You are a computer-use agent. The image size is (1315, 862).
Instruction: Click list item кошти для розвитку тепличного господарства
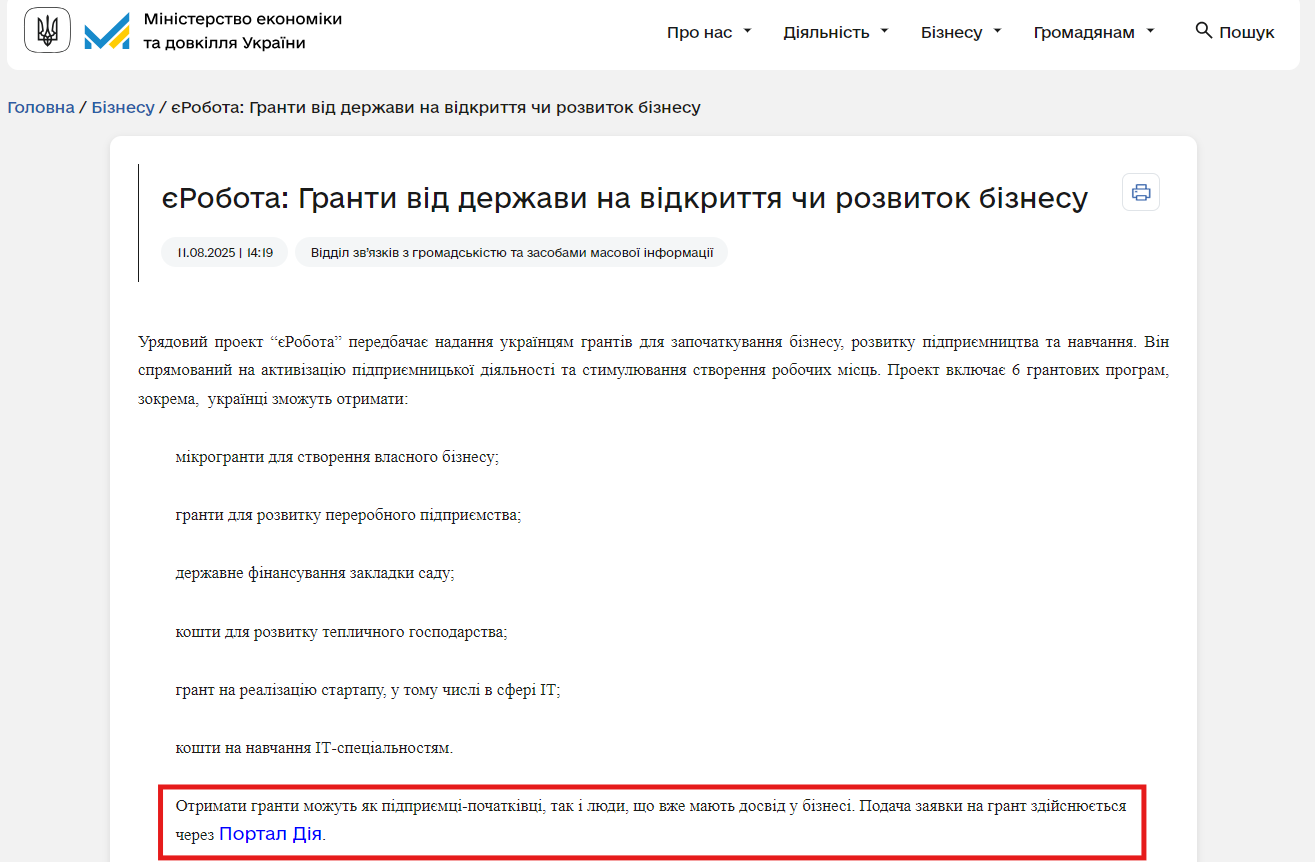341,631
